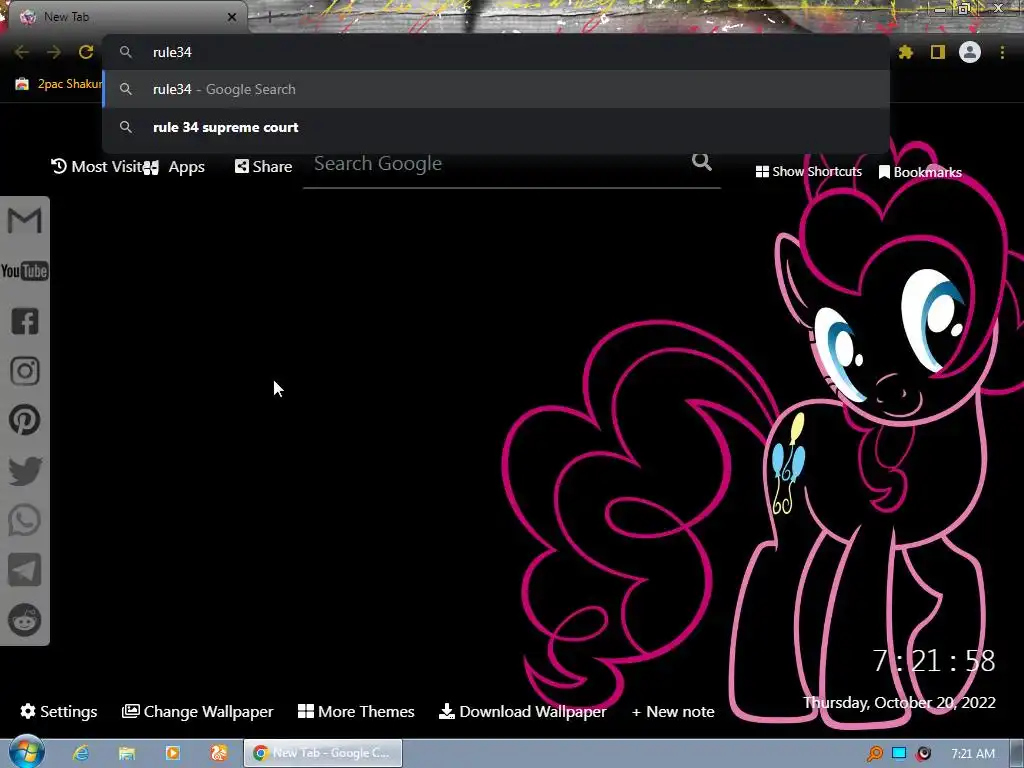Open Twitter sidebar shortcut

[25, 471]
